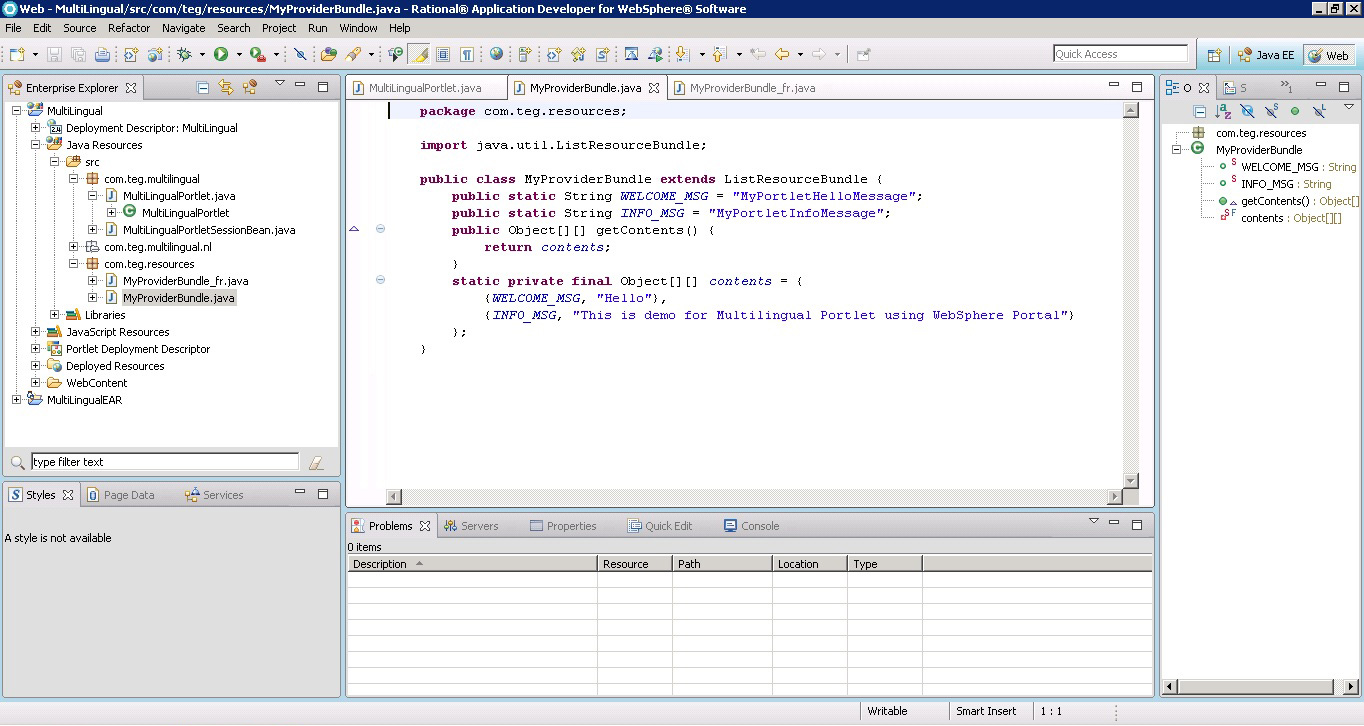Click the clear filter eraser icon

316,462
